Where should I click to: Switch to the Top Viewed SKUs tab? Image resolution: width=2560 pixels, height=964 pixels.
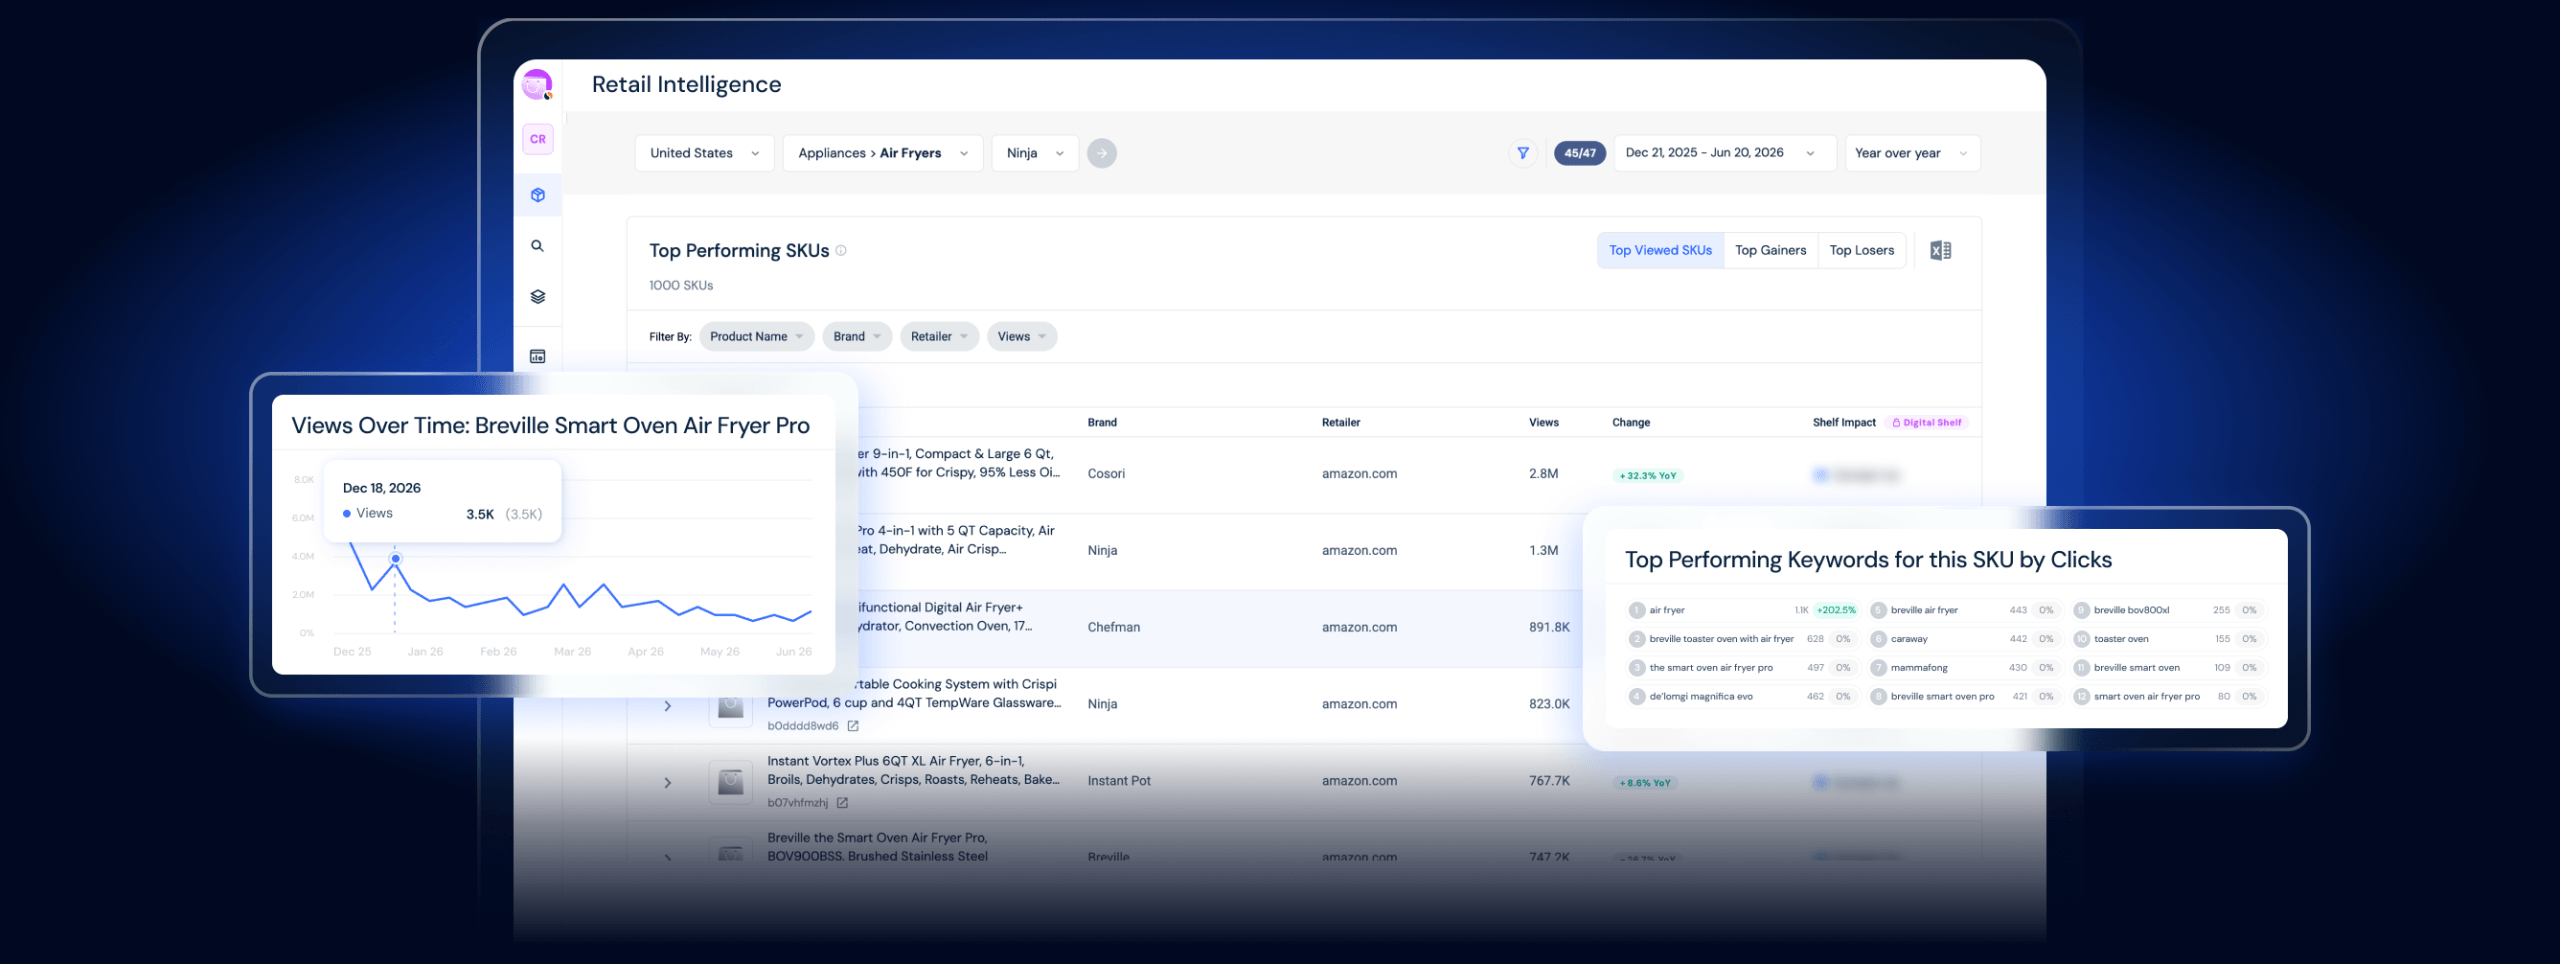click(1660, 251)
